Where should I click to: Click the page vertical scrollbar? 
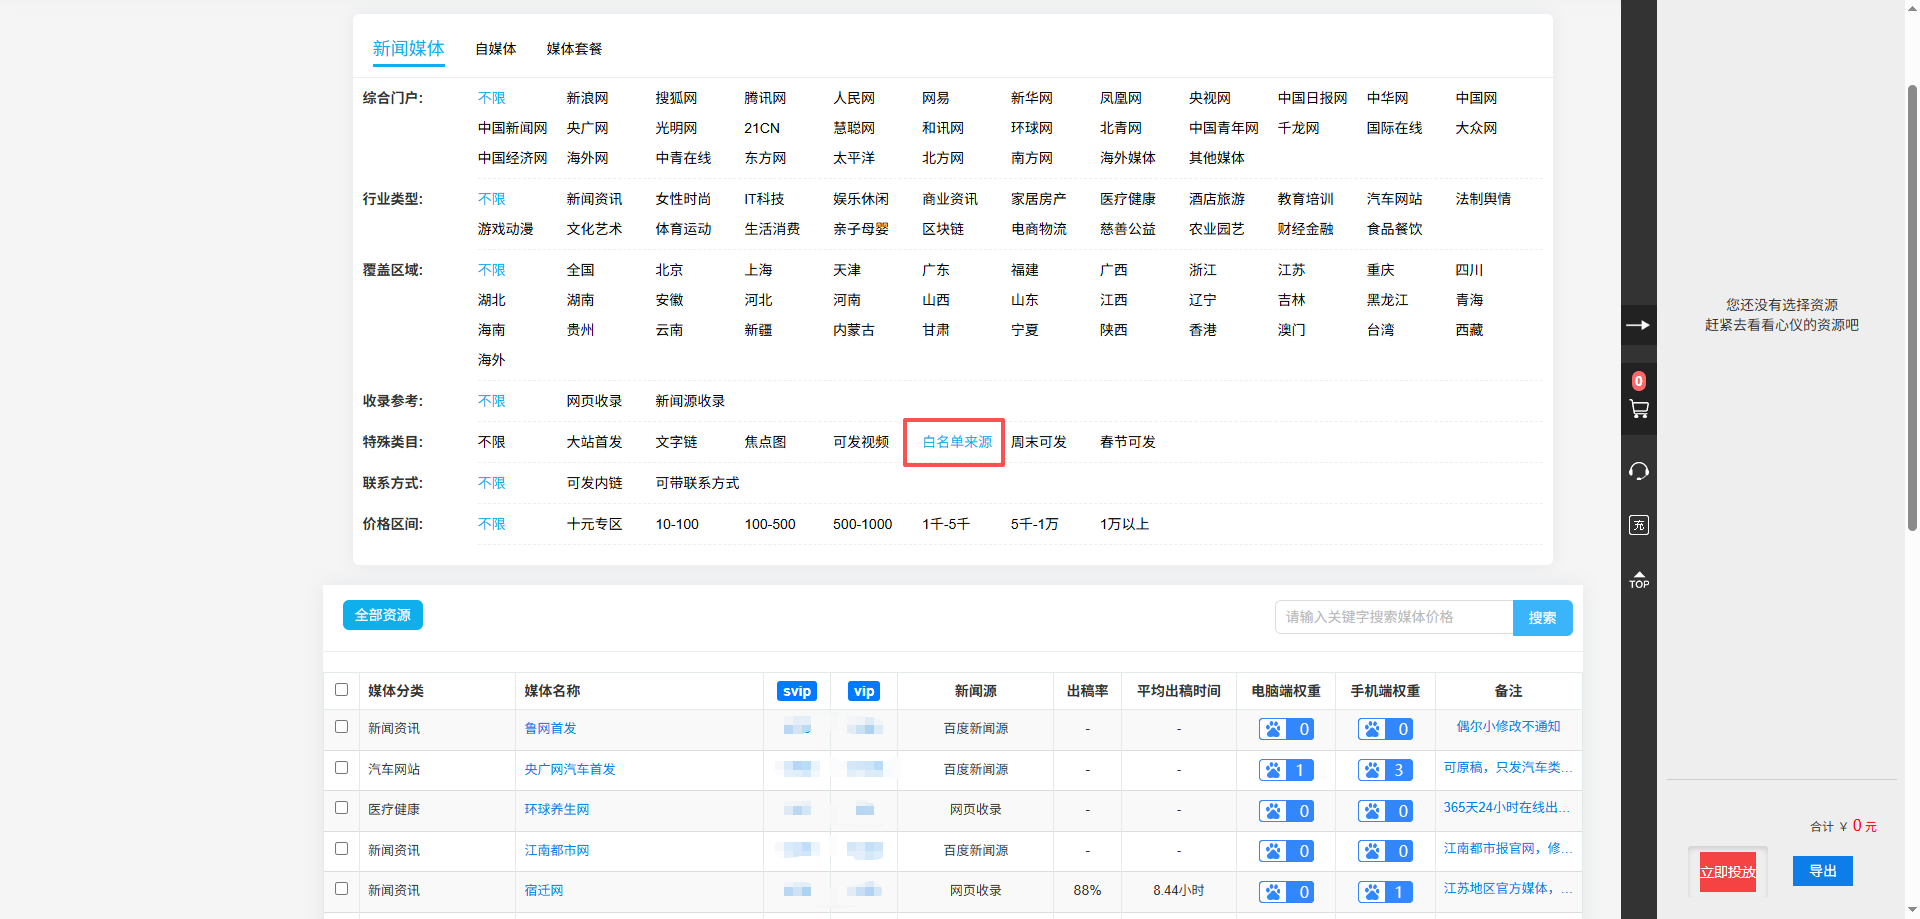coord(1912,300)
